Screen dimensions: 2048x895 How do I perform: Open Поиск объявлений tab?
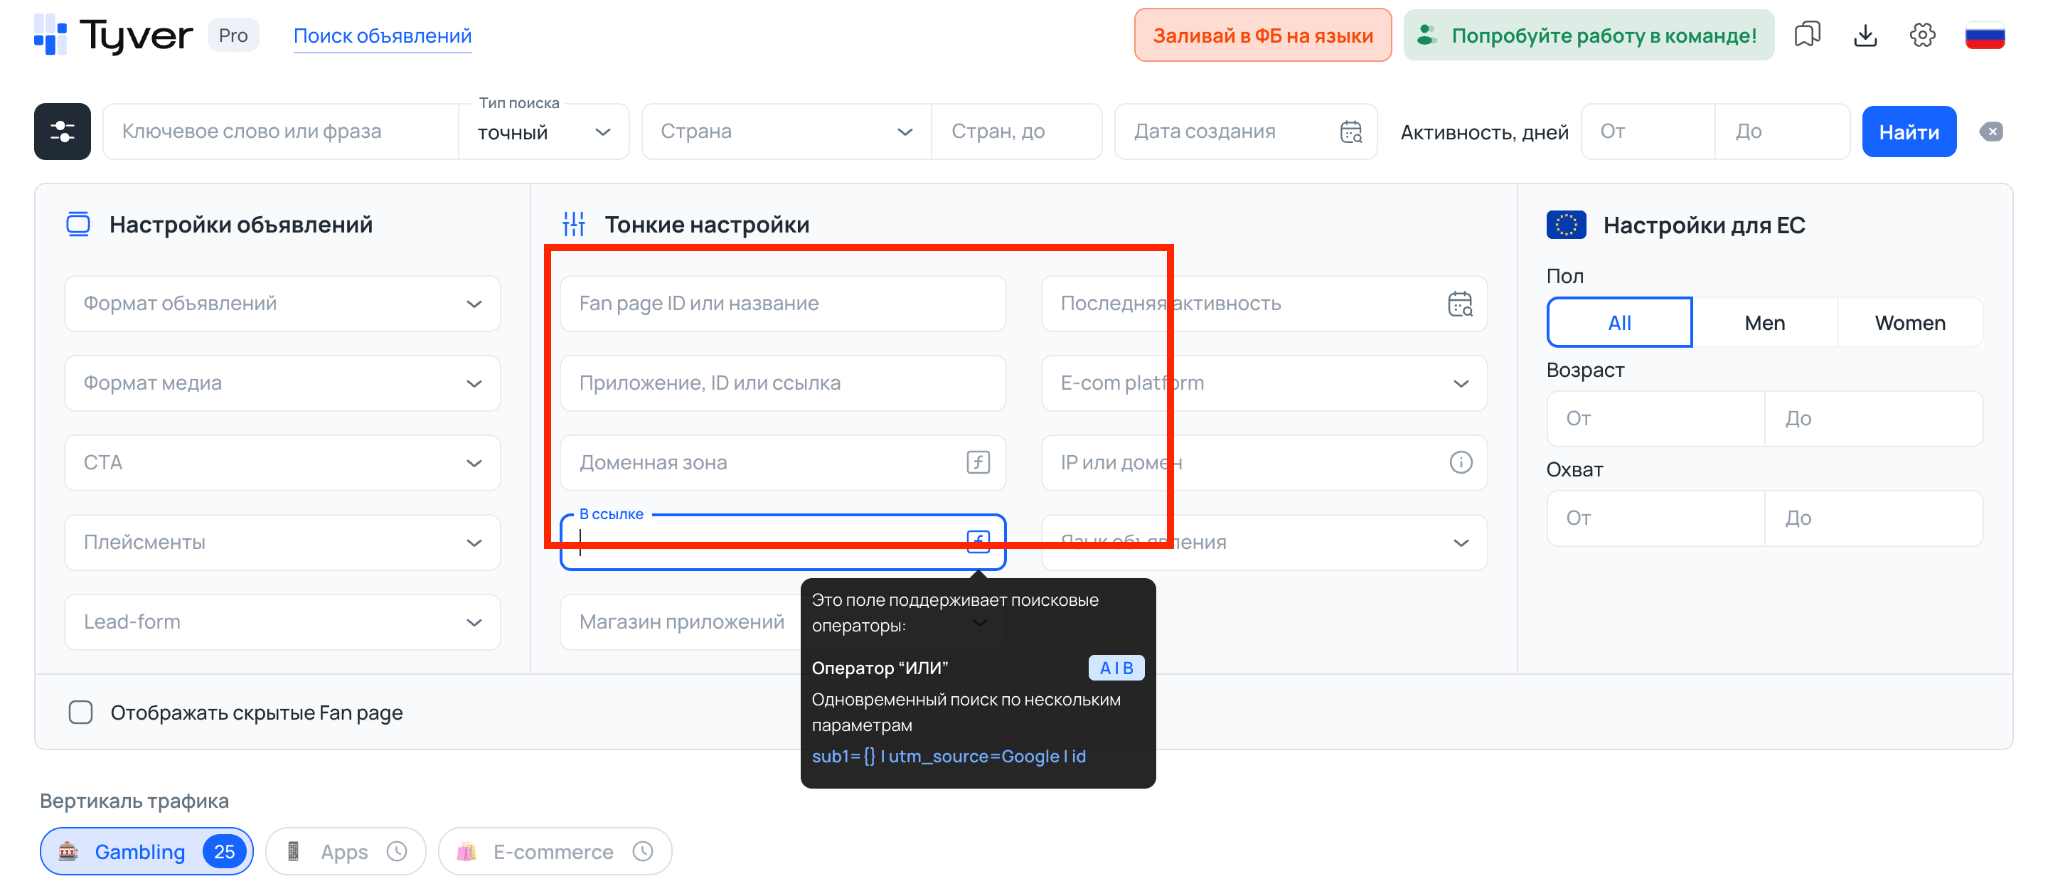coord(382,36)
